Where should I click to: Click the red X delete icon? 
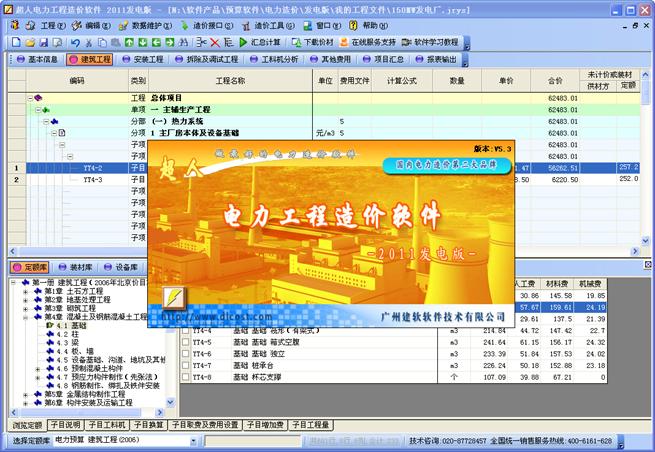[215, 42]
